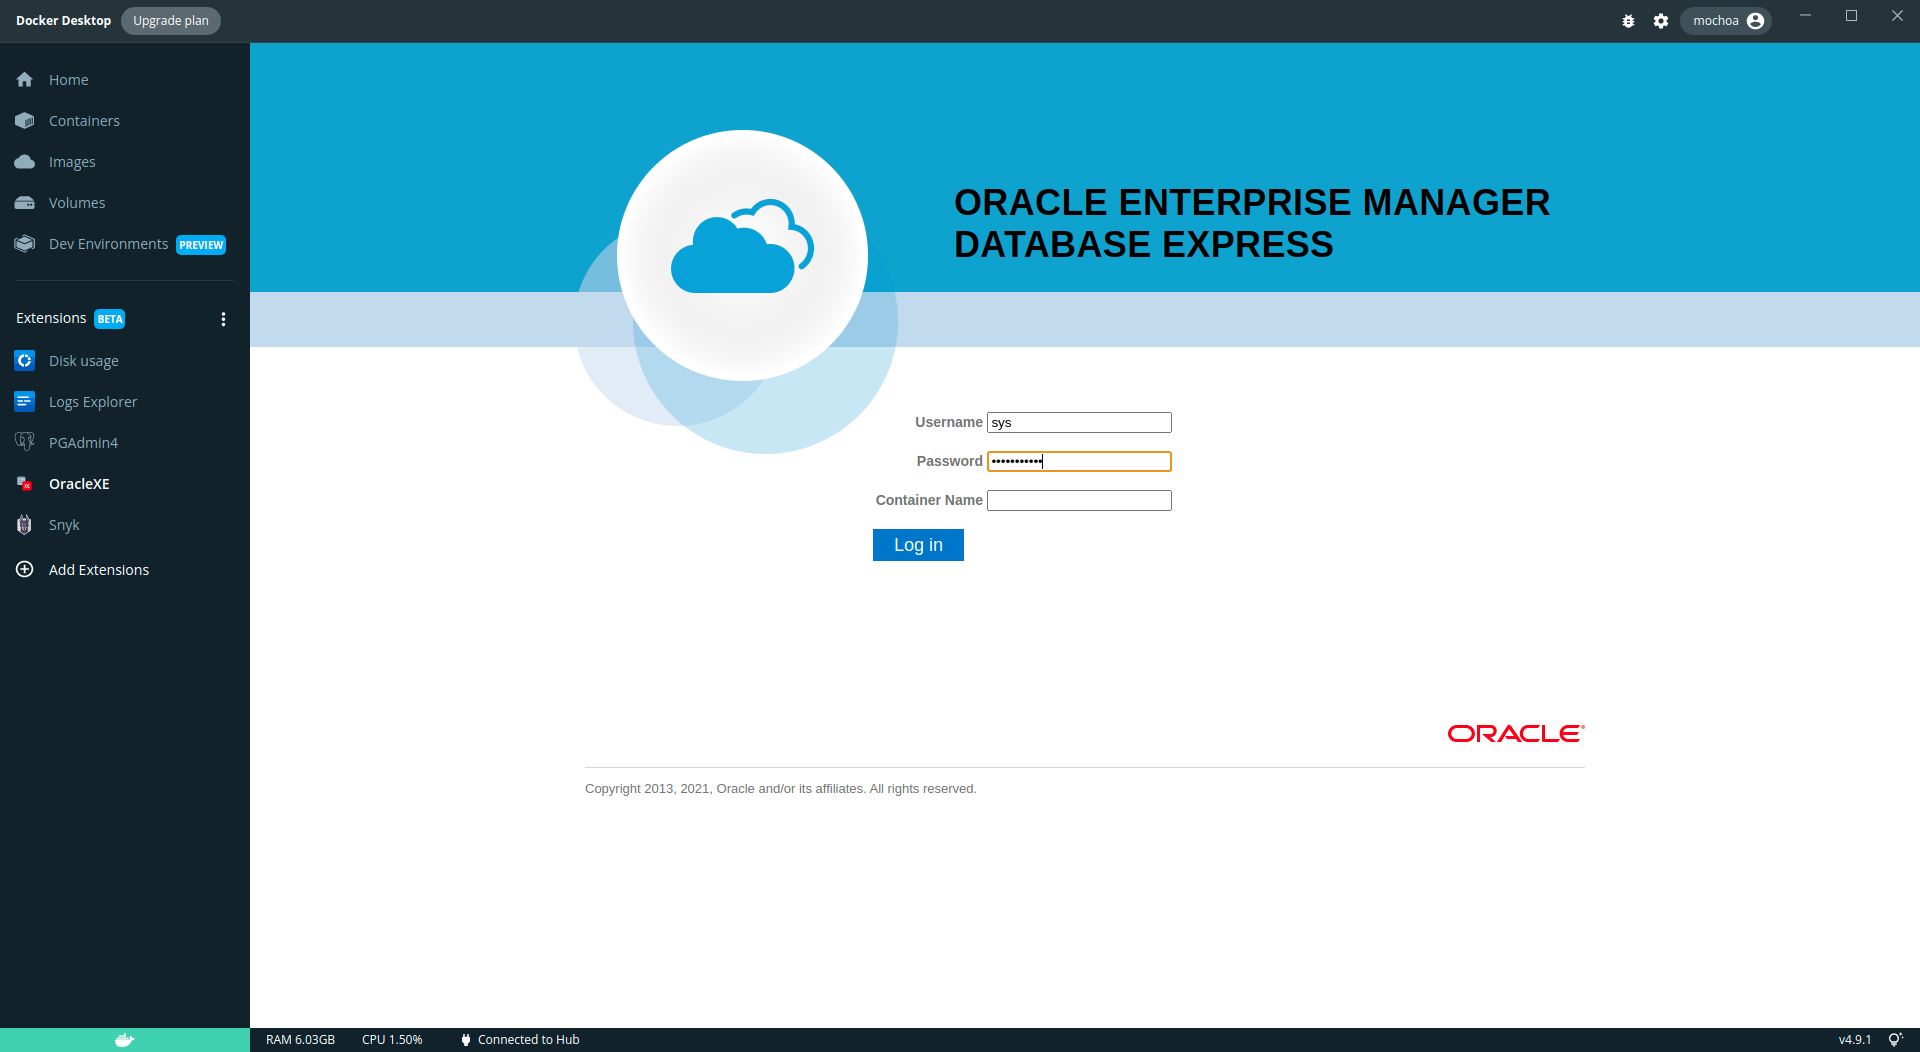Click the Logs Explorer extension icon

(x=25, y=401)
